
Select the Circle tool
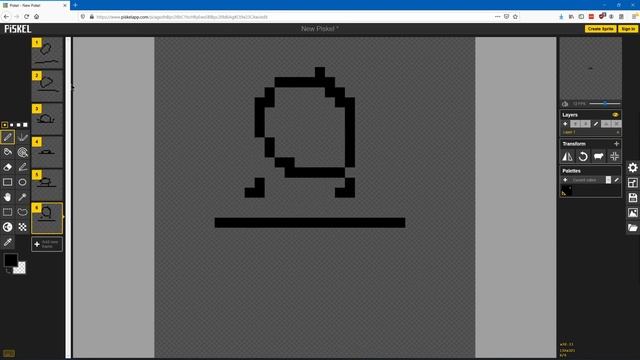coord(22,182)
